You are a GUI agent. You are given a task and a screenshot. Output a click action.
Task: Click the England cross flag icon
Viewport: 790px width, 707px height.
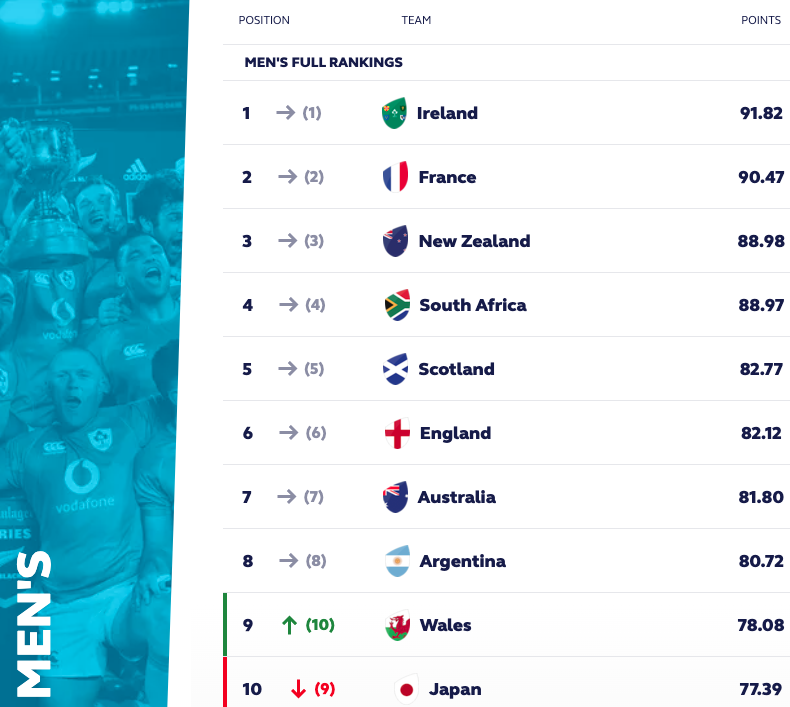point(397,433)
